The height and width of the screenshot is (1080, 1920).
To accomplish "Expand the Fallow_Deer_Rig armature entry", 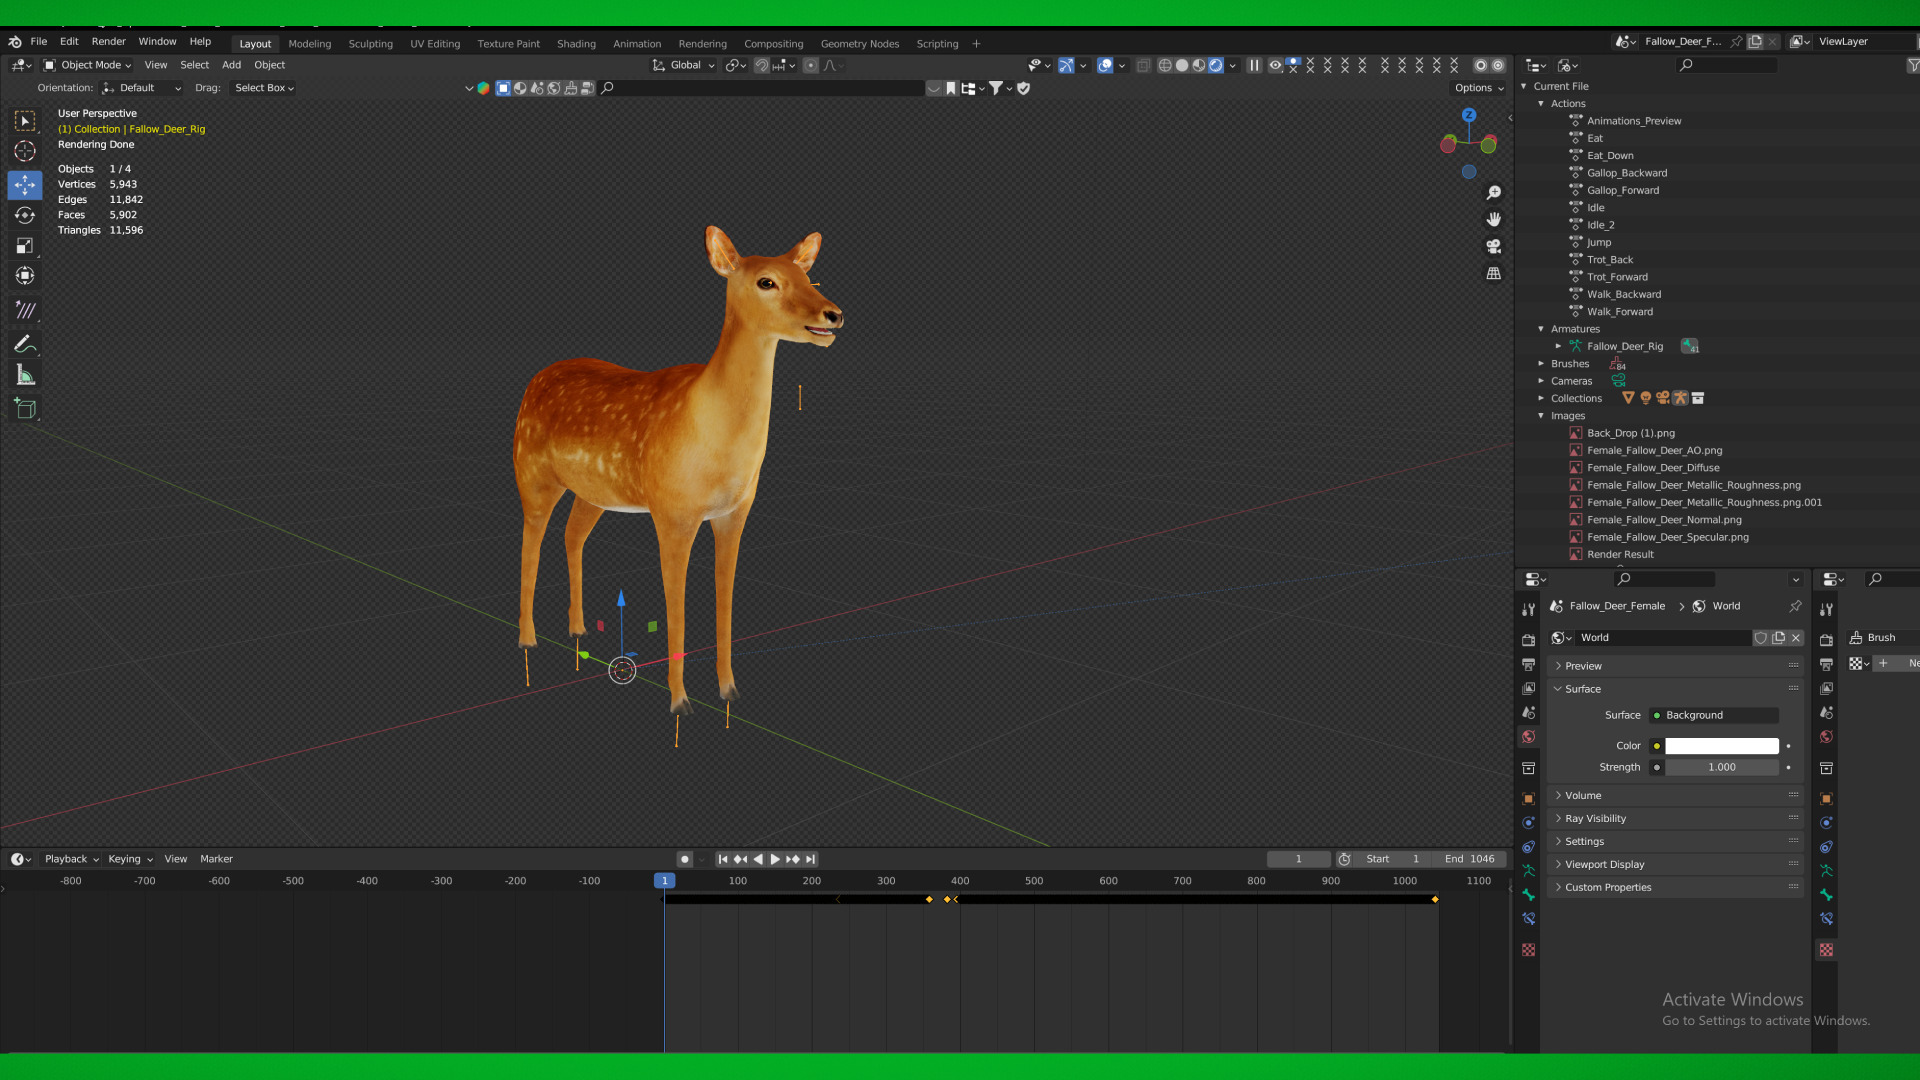I will (1558, 347).
